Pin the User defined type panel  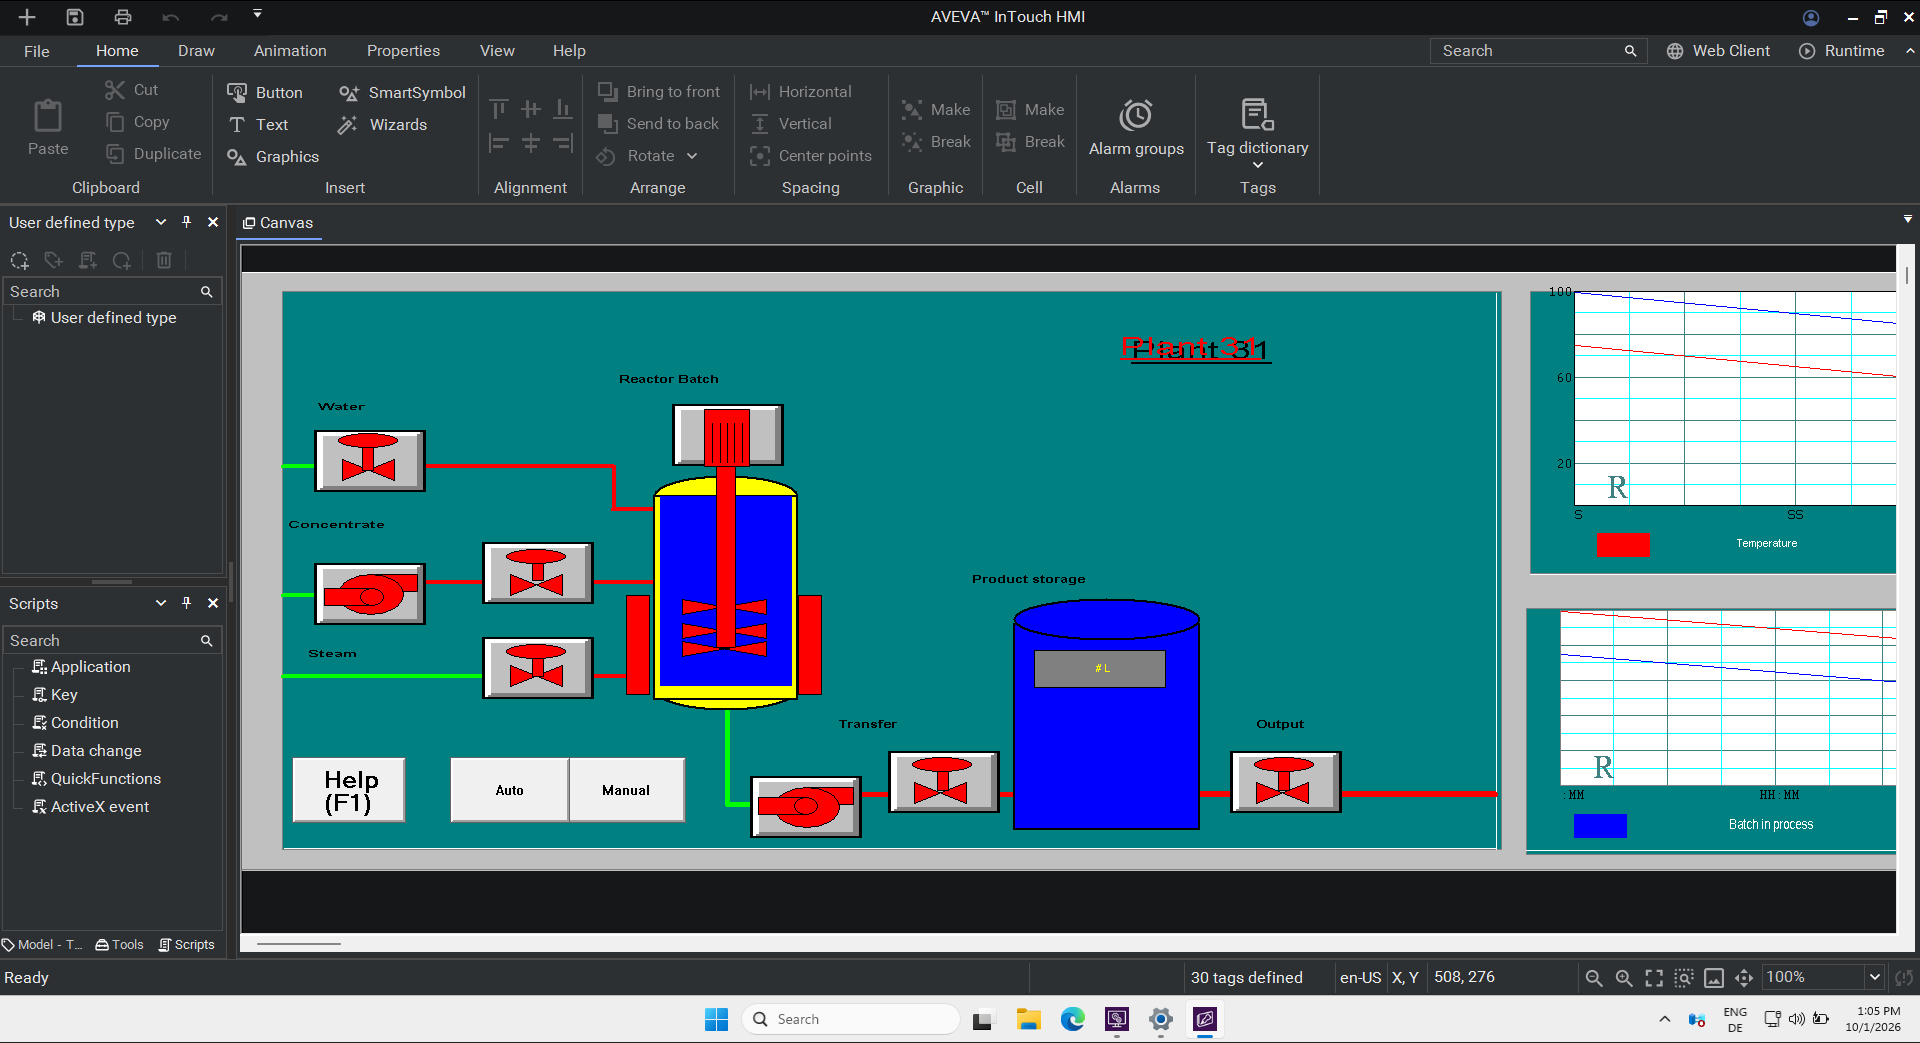click(186, 222)
